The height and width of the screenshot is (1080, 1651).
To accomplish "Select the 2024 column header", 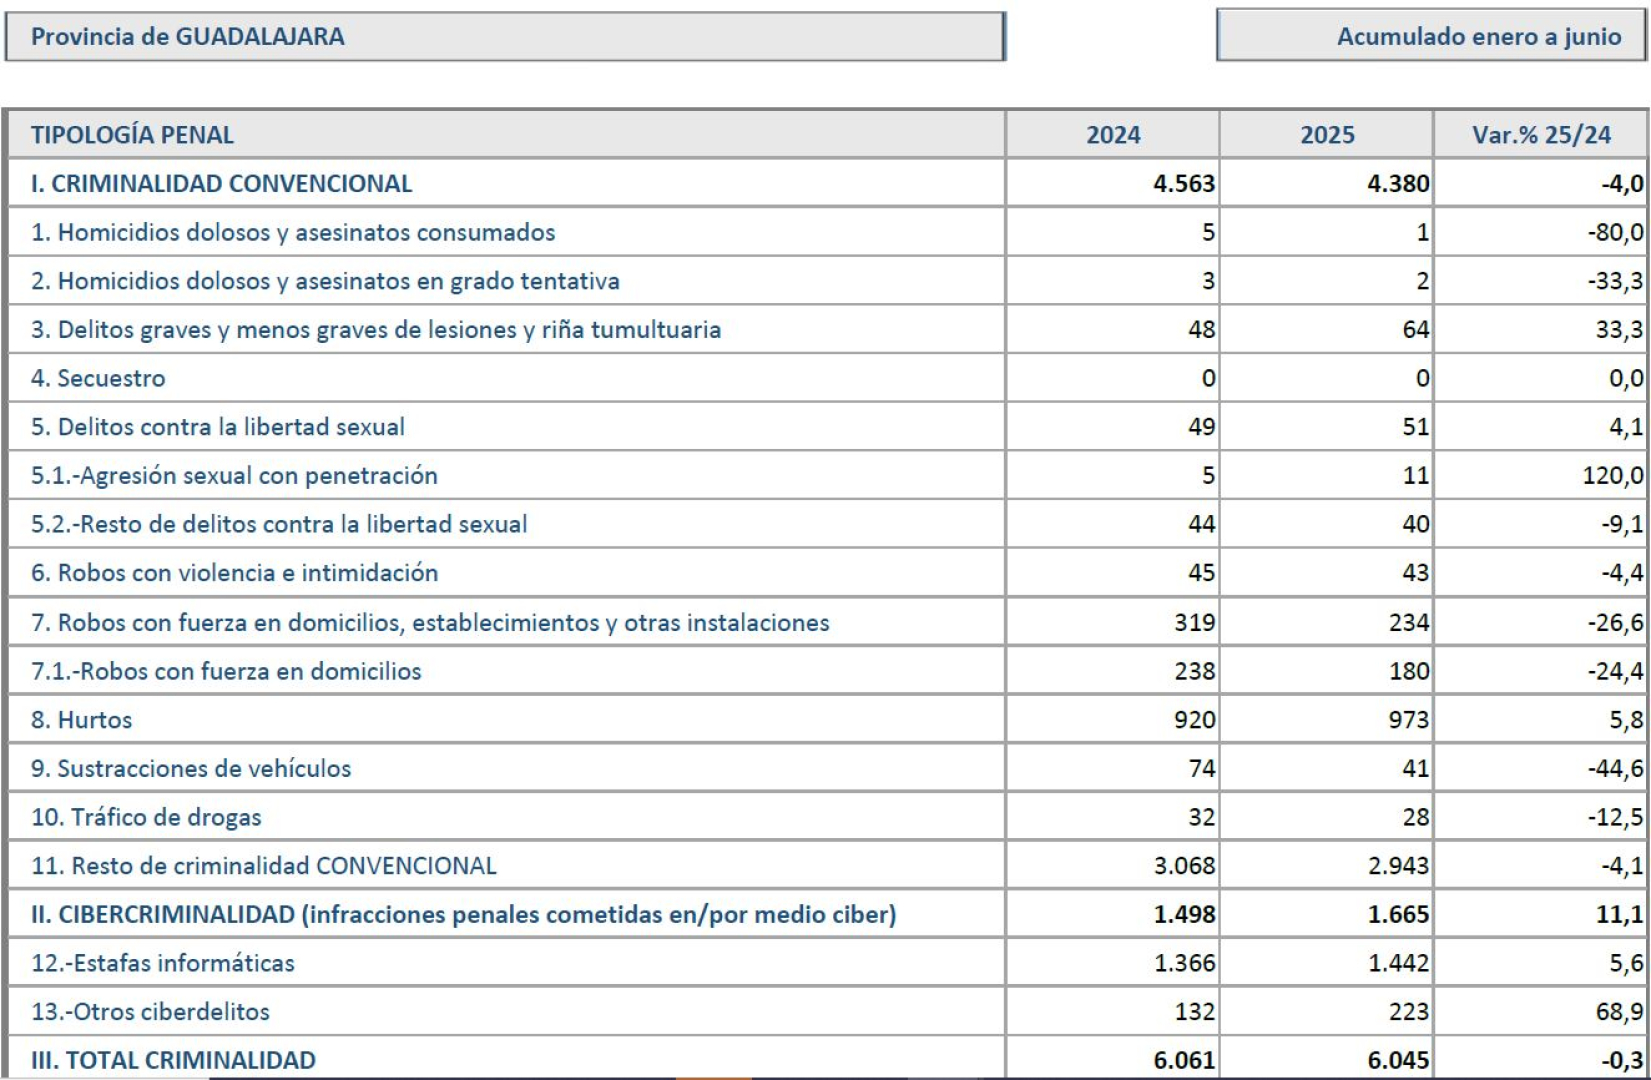I will 1112,135.
